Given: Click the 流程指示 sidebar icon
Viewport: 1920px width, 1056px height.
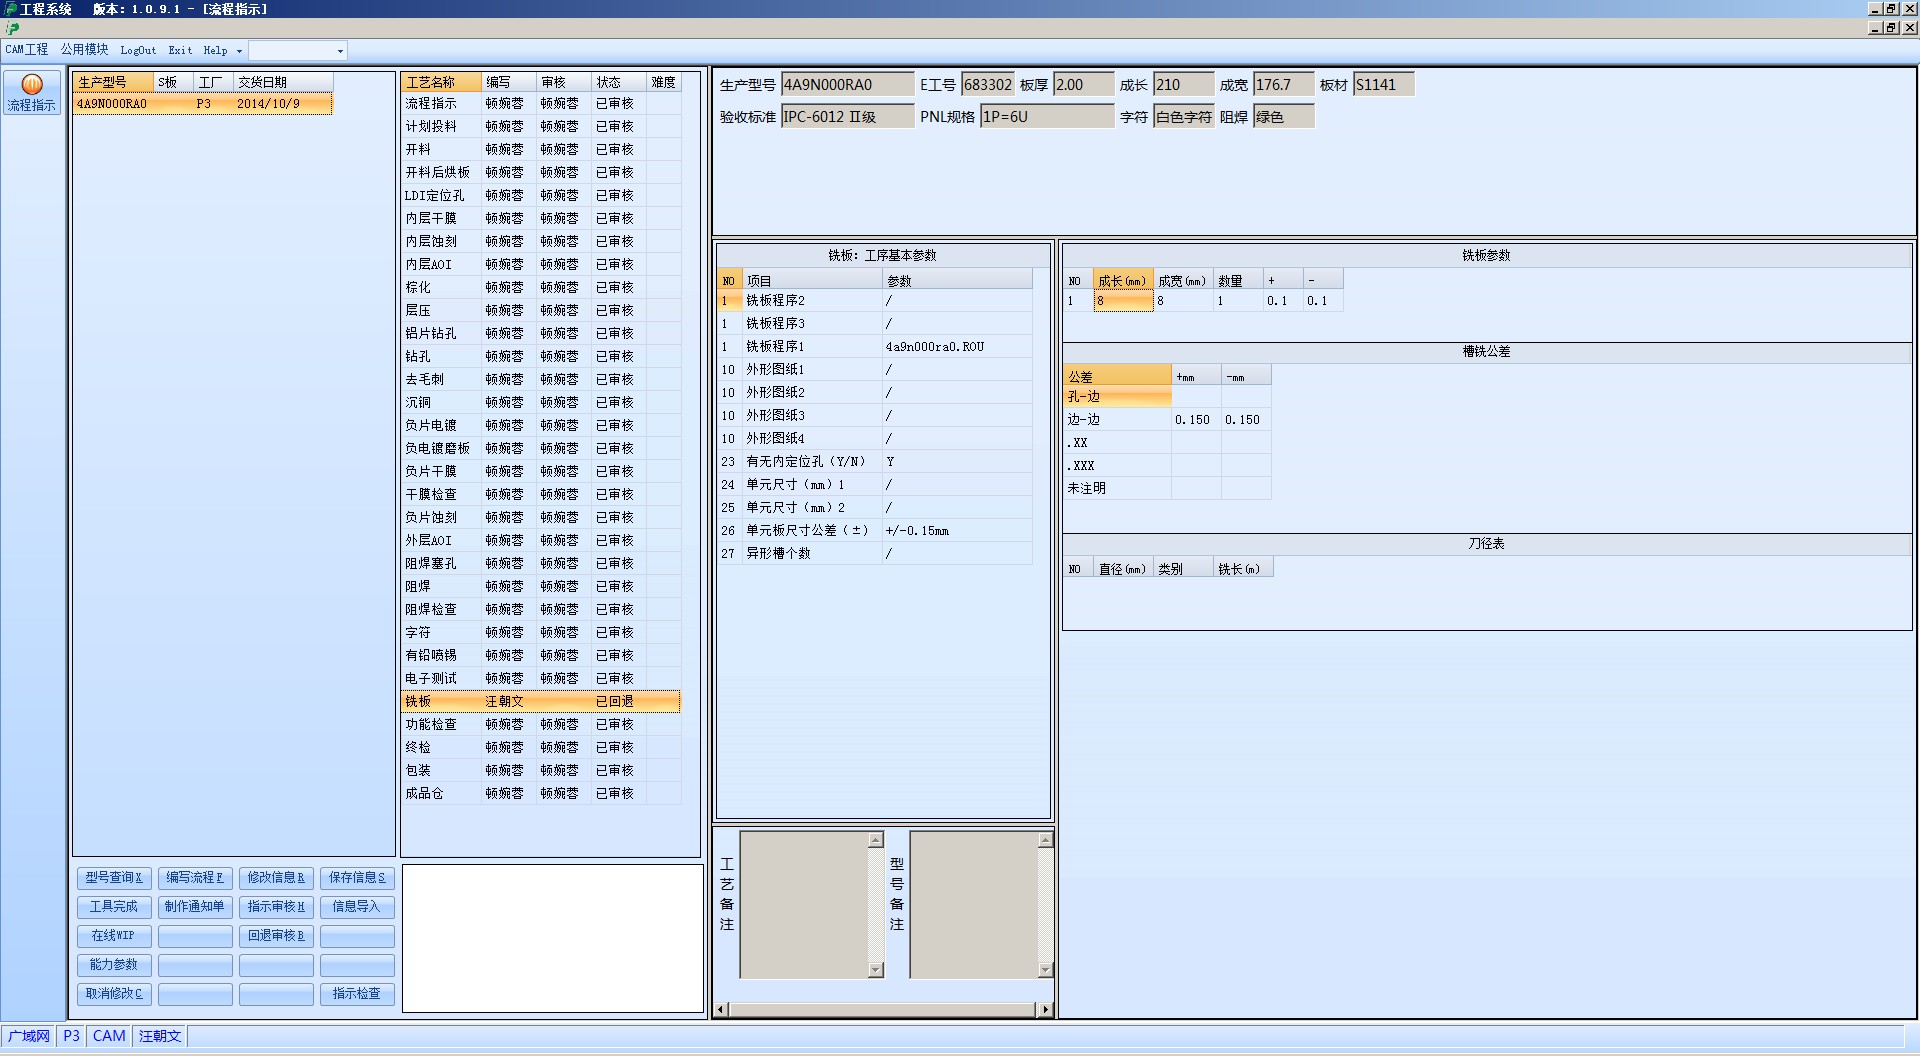Looking at the screenshot, I should (x=32, y=92).
